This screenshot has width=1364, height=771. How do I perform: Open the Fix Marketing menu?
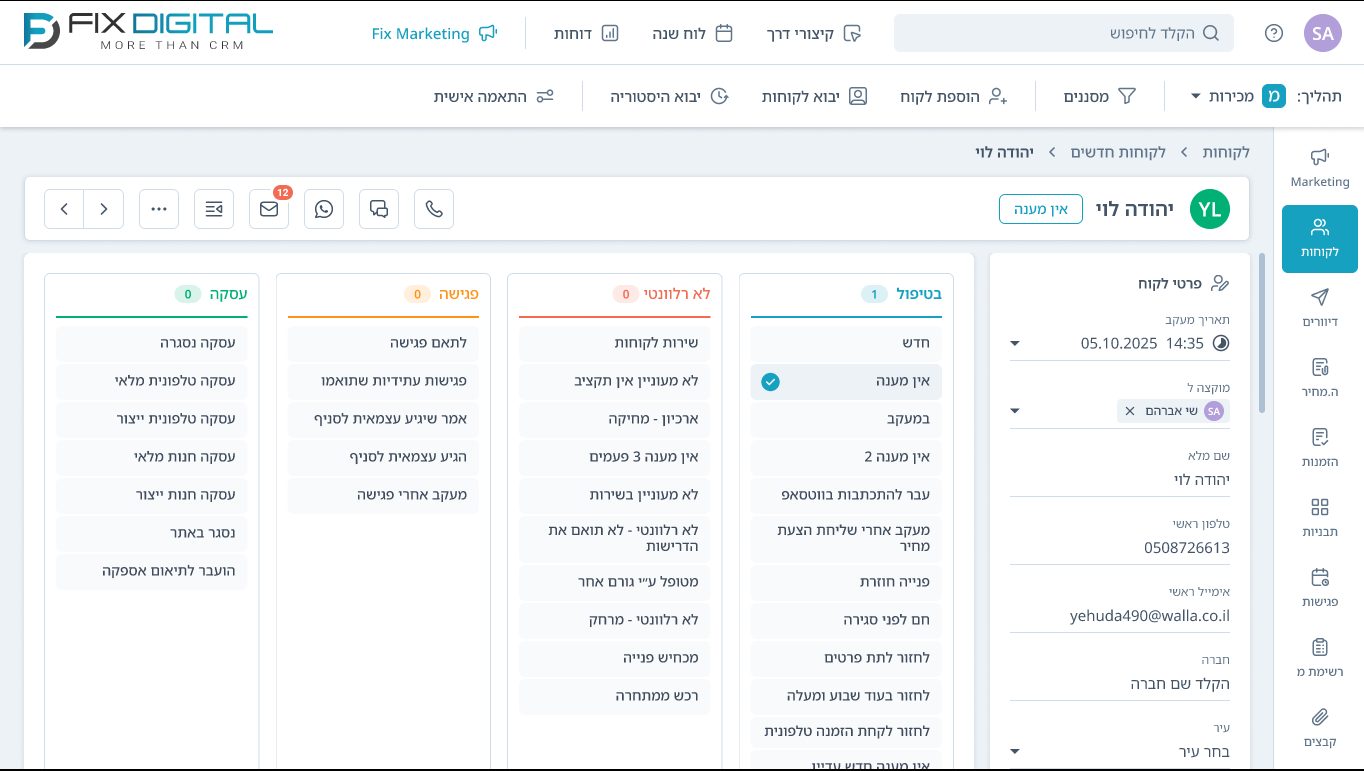pos(434,33)
